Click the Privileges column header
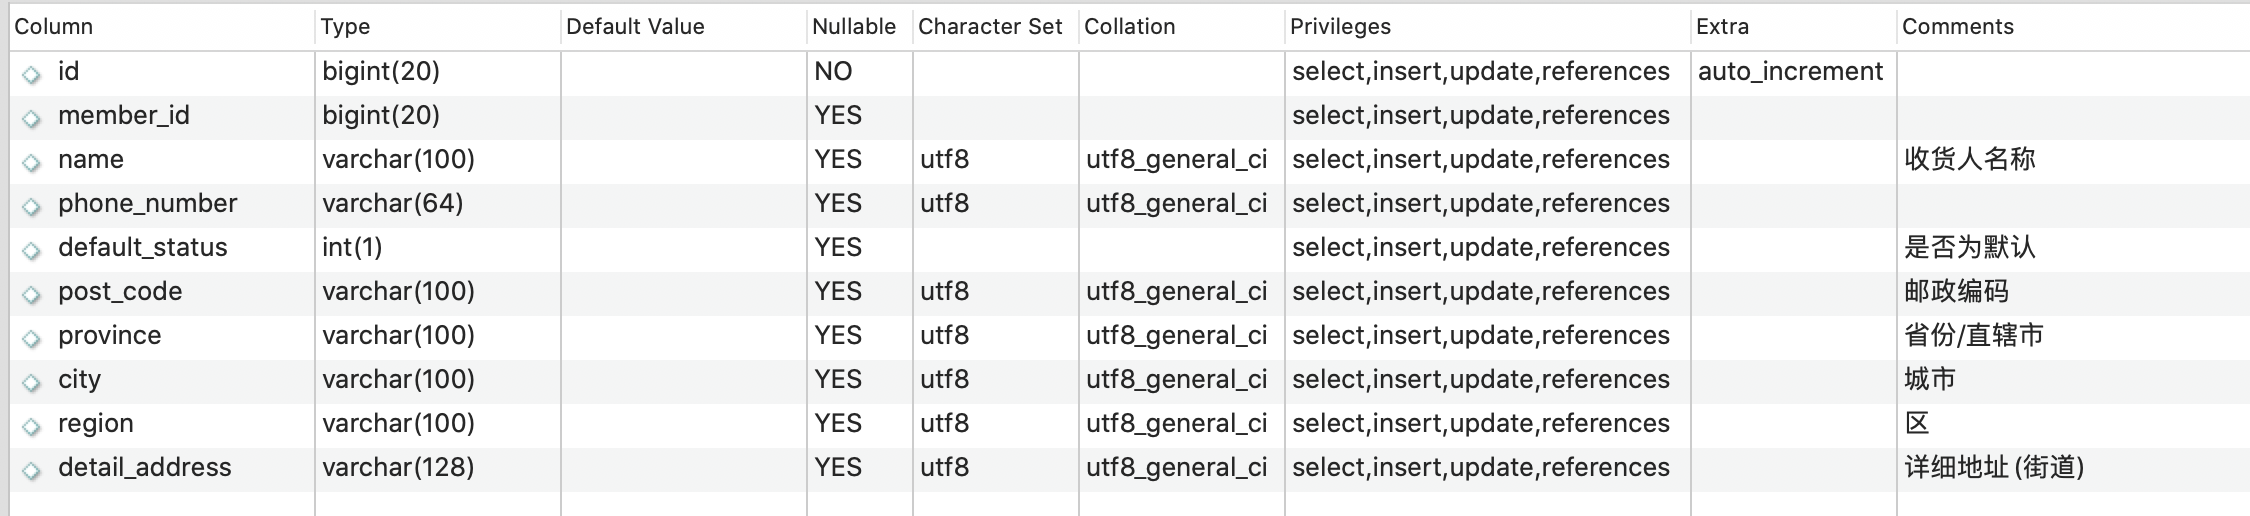Viewport: 2250px width, 516px height. coord(1340,27)
